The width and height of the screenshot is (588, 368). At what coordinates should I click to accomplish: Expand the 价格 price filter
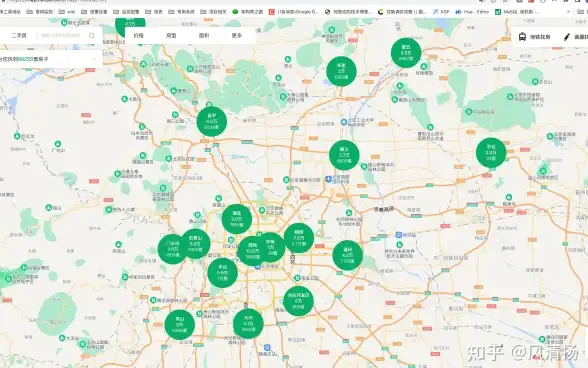(x=138, y=36)
